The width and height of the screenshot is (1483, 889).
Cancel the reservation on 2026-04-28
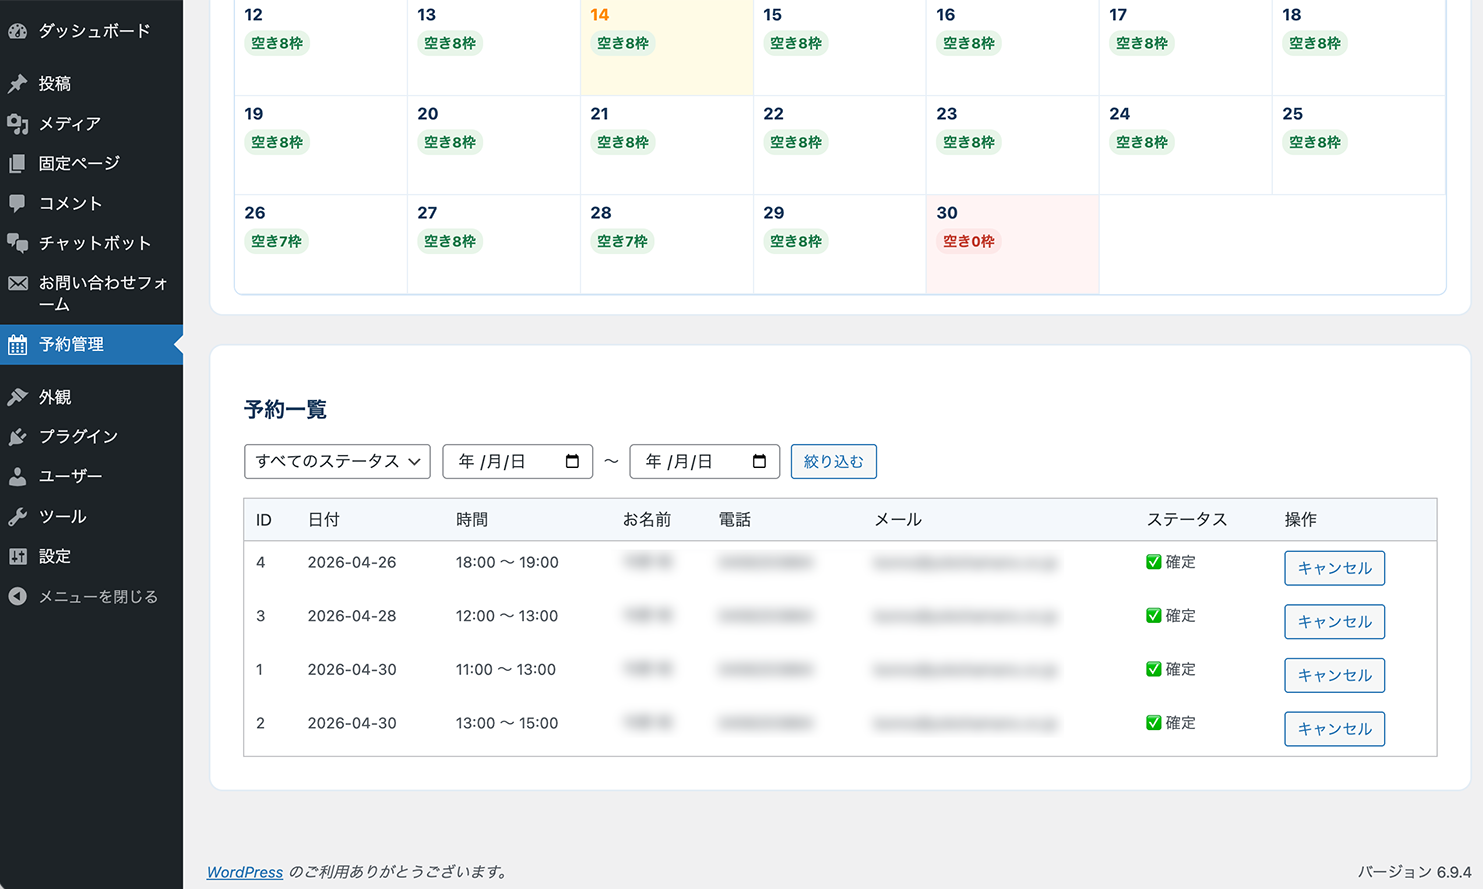[1334, 622]
